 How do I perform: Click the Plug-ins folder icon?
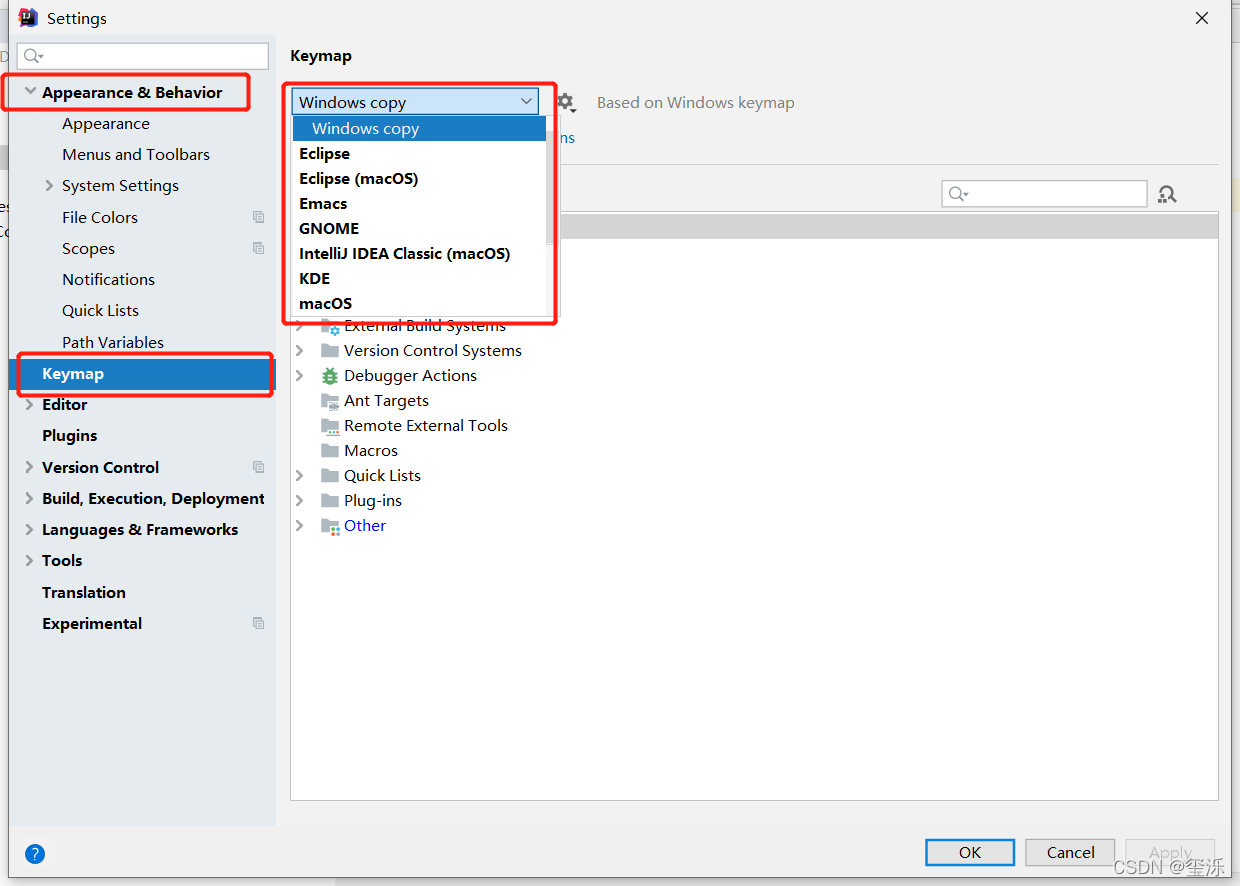[x=330, y=501]
